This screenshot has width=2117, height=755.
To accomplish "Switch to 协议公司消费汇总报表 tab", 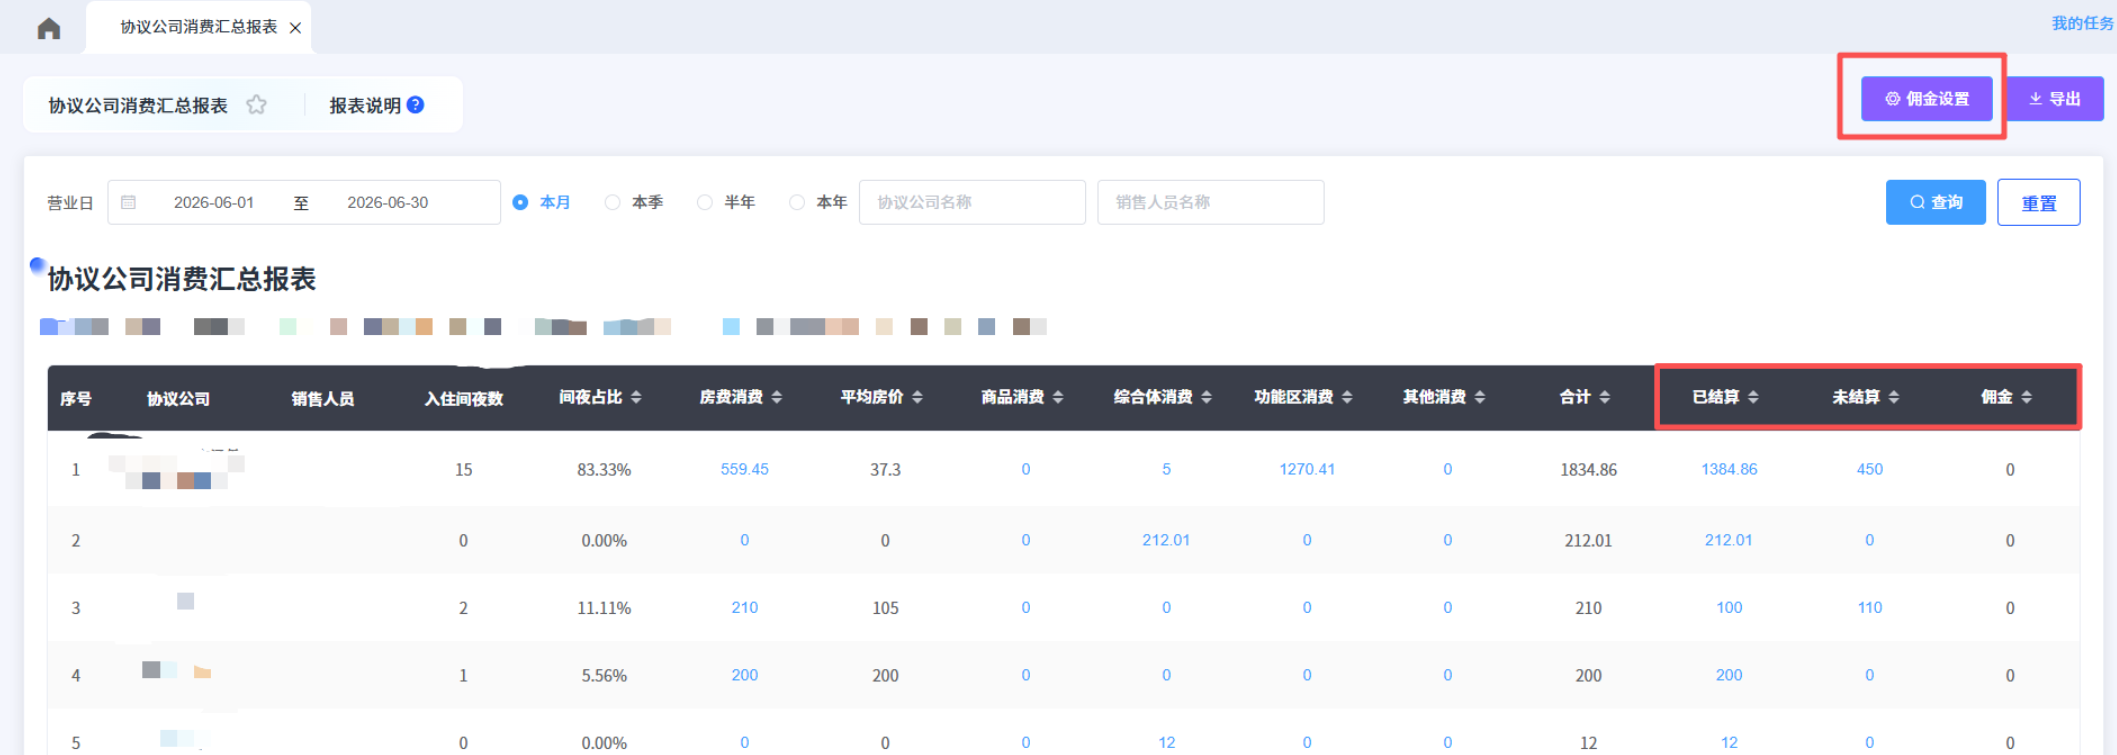I will [x=199, y=27].
